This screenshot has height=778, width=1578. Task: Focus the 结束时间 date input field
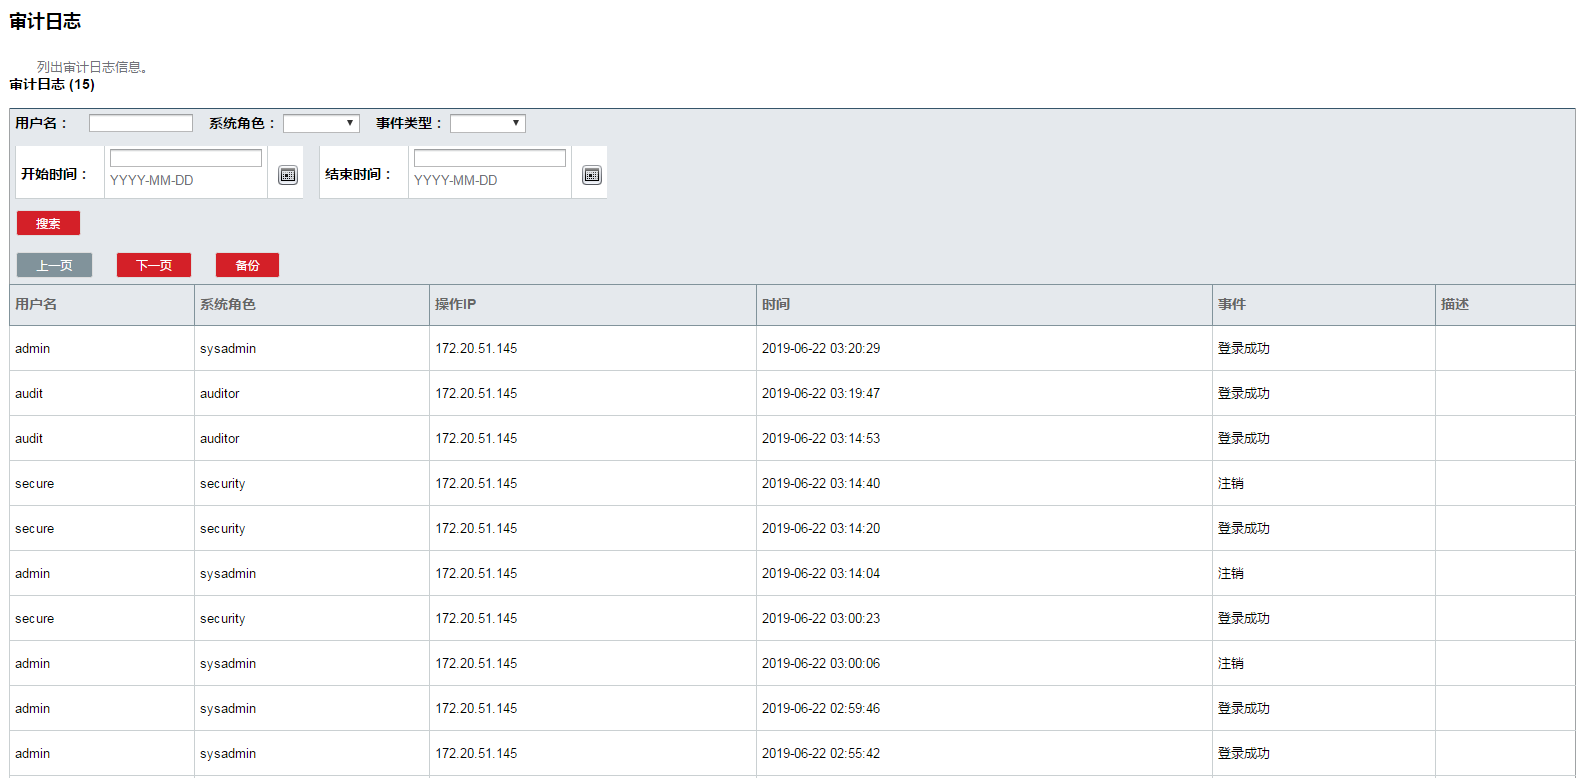click(x=490, y=158)
